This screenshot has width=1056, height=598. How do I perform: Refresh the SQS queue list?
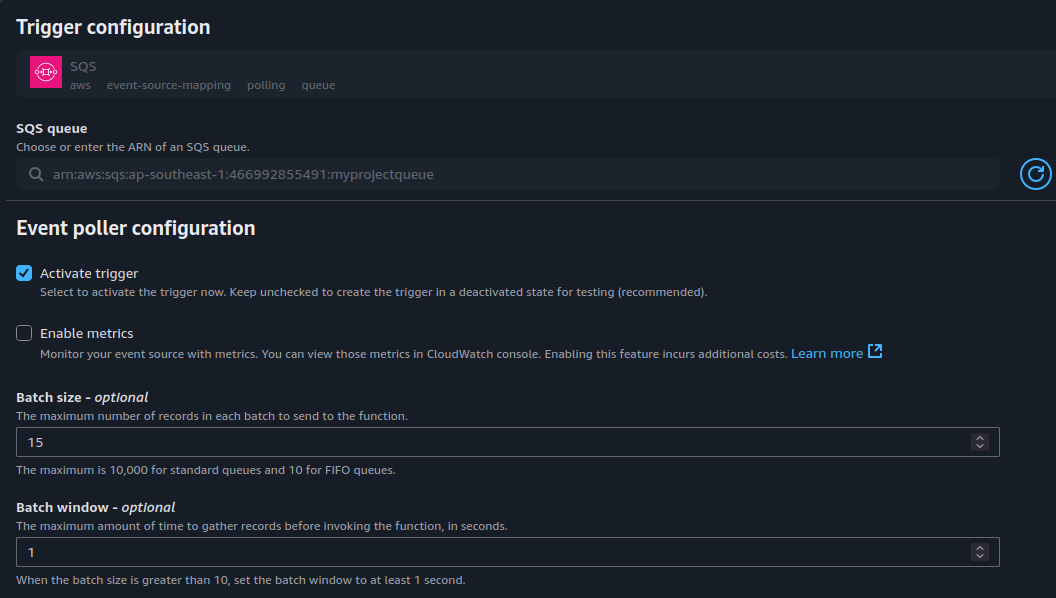[1035, 174]
